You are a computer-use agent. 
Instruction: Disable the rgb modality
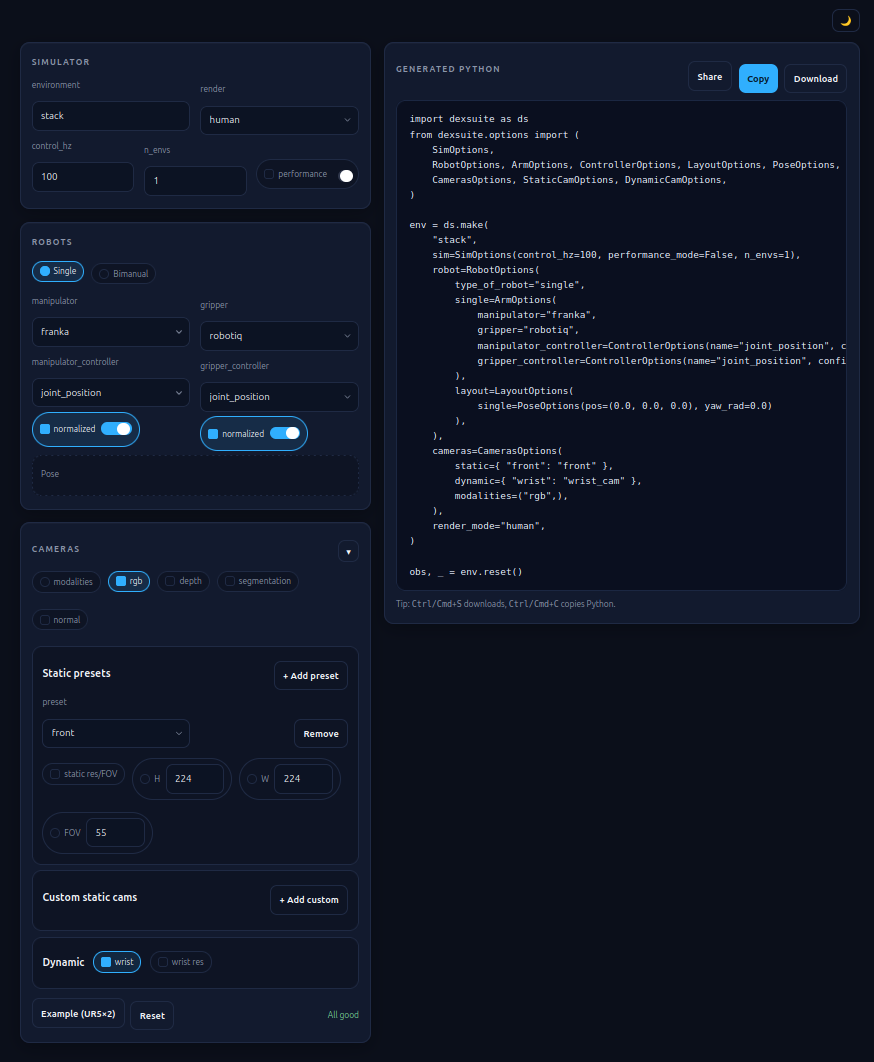click(129, 581)
